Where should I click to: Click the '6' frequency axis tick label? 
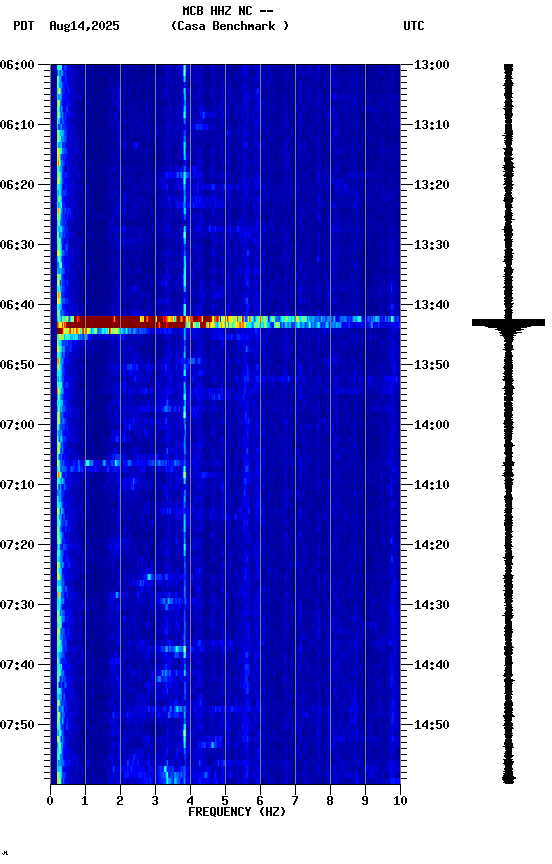click(x=260, y=801)
